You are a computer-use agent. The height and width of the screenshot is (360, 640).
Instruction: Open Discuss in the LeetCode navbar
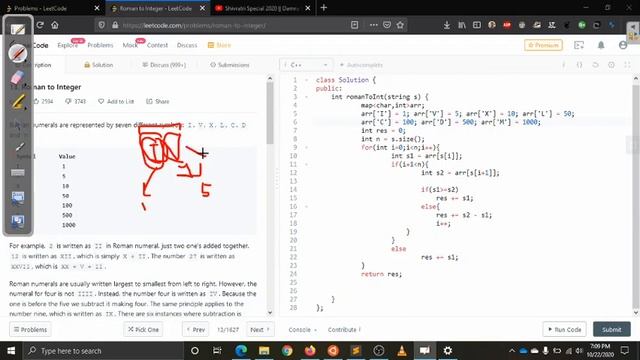(x=187, y=45)
